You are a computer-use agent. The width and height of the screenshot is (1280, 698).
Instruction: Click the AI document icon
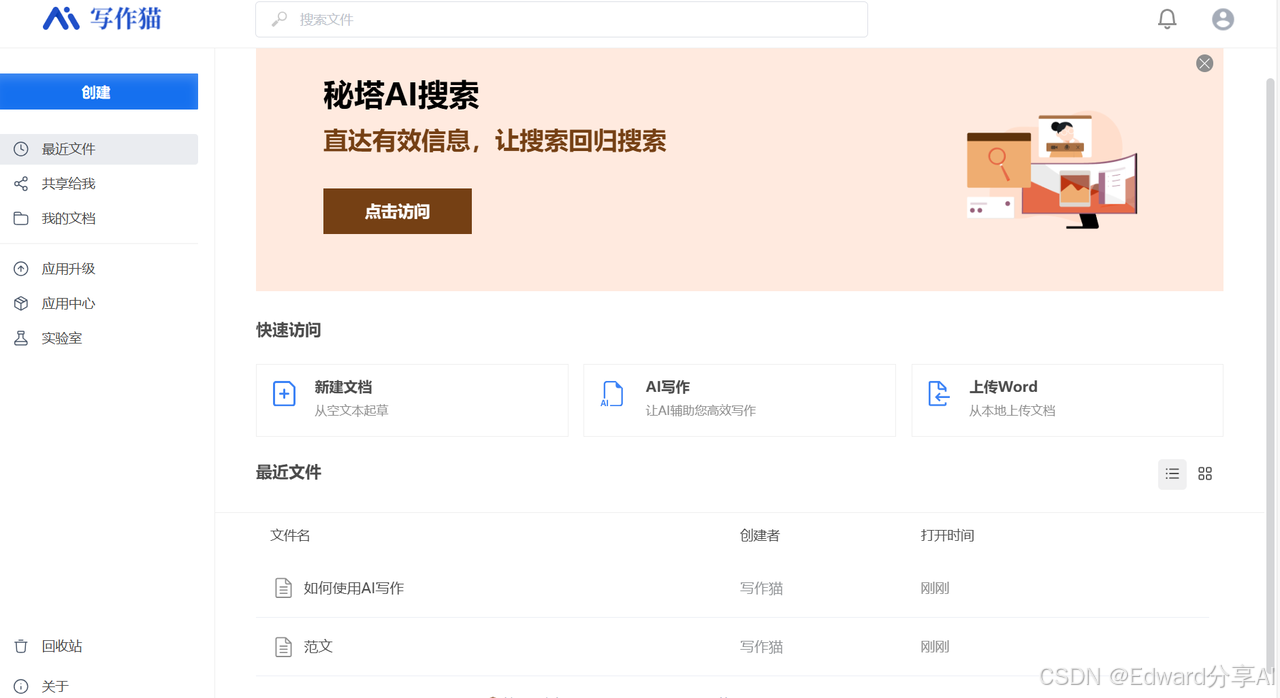612,394
